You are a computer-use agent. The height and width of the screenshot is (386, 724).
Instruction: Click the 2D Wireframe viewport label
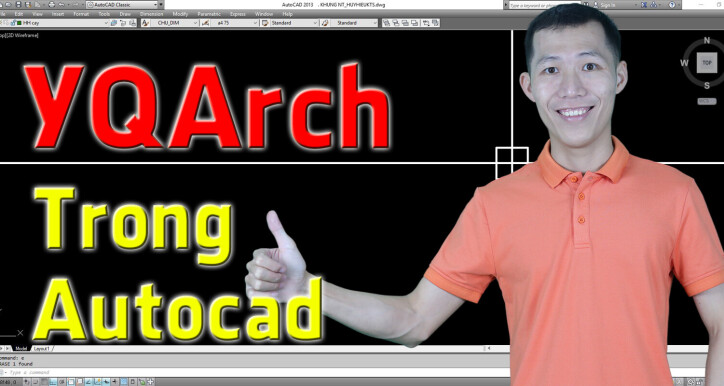(x=23, y=35)
